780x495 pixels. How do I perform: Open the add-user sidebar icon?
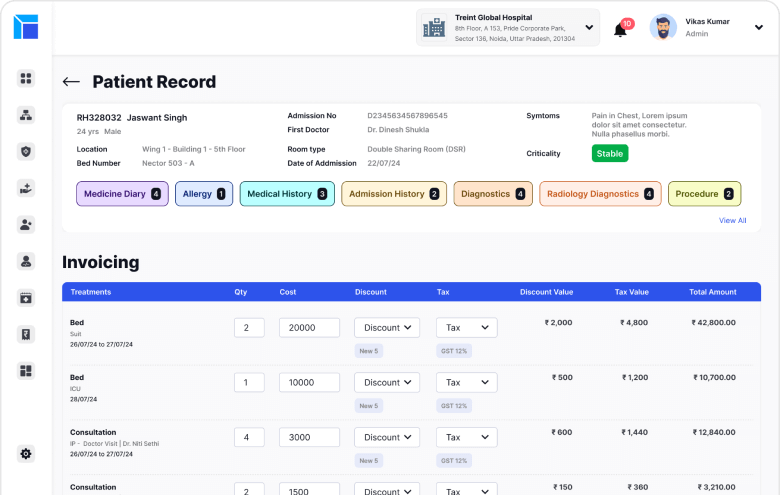(26, 225)
